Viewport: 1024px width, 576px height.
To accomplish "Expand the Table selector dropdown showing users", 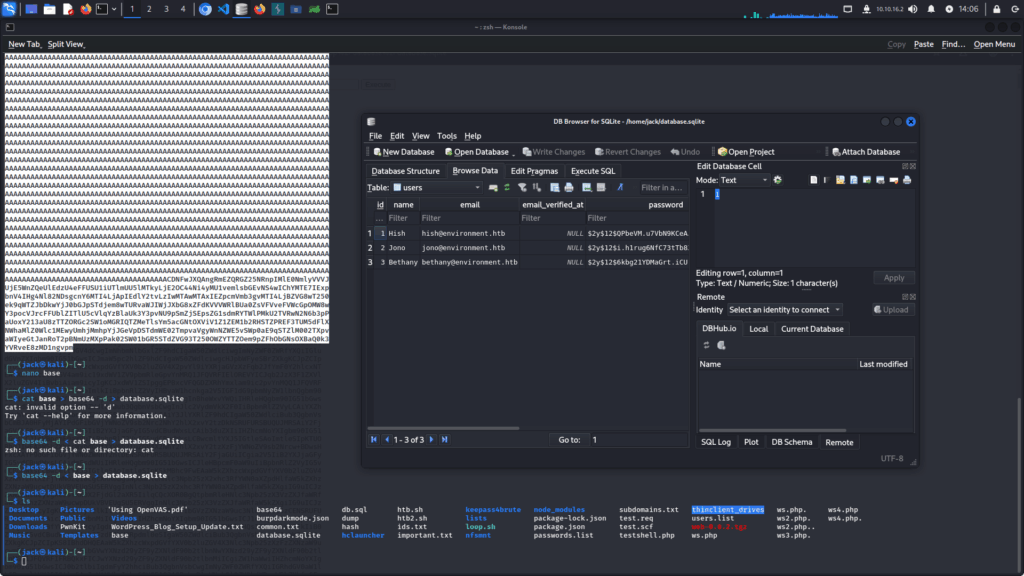I will pyautogui.click(x=436, y=187).
